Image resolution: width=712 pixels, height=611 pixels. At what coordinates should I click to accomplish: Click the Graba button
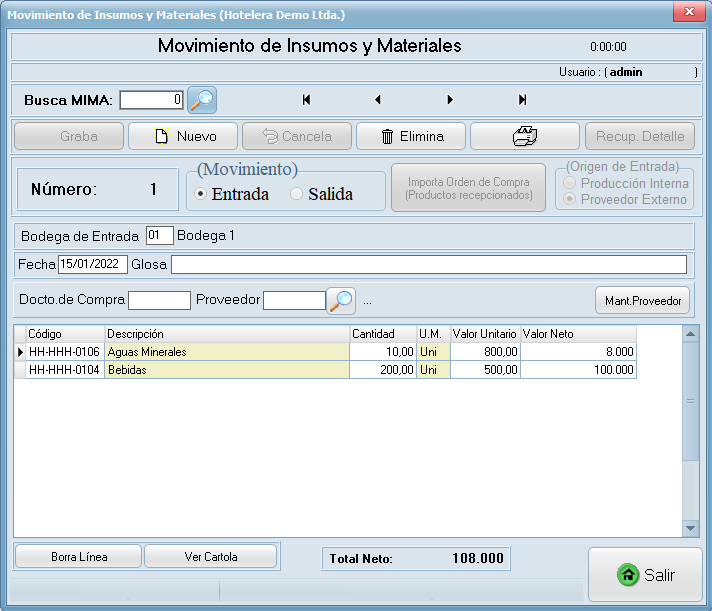click(x=69, y=136)
